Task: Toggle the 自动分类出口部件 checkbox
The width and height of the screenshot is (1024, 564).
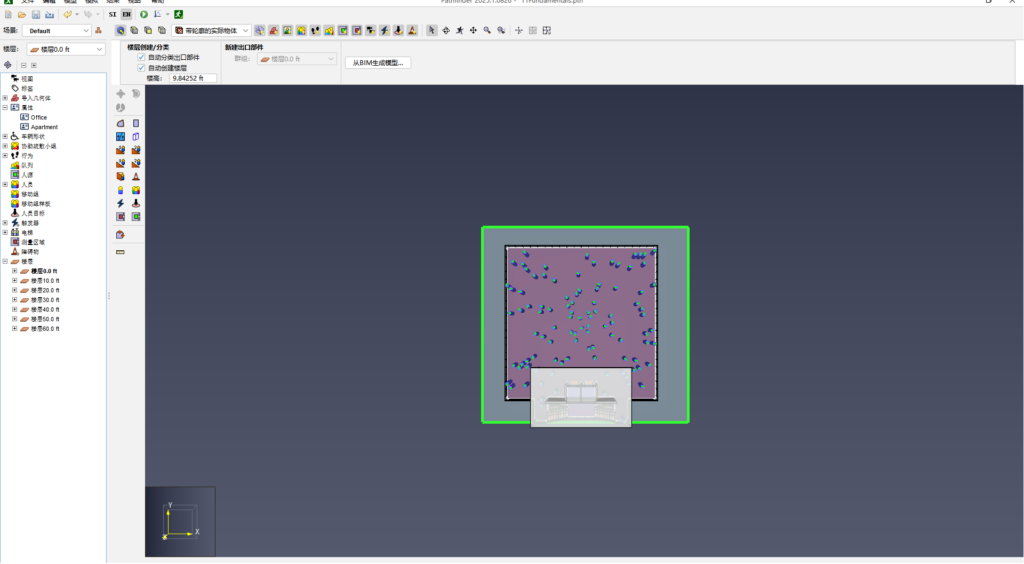Action: point(141,58)
